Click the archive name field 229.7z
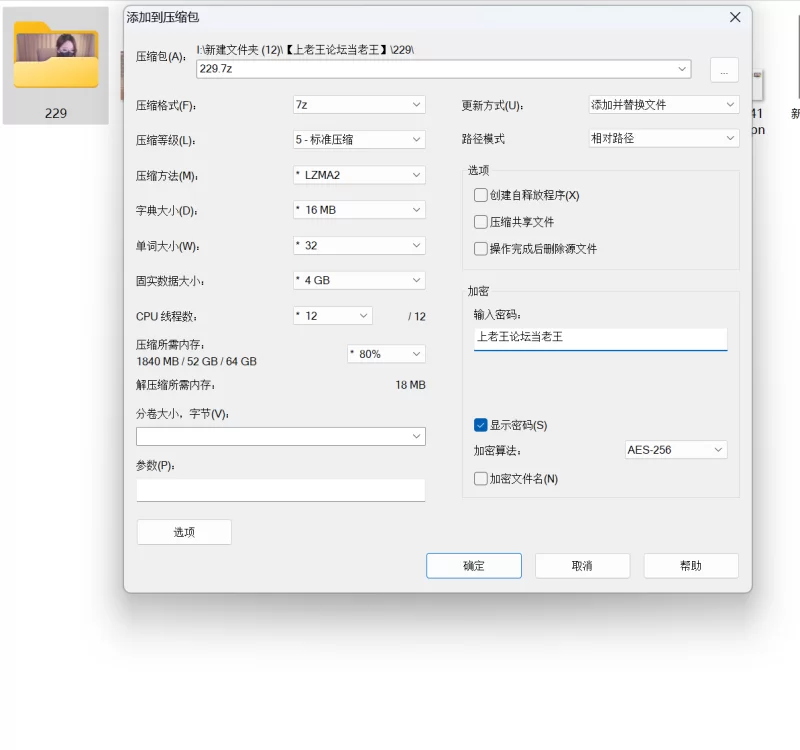800x750 pixels. tap(443, 69)
